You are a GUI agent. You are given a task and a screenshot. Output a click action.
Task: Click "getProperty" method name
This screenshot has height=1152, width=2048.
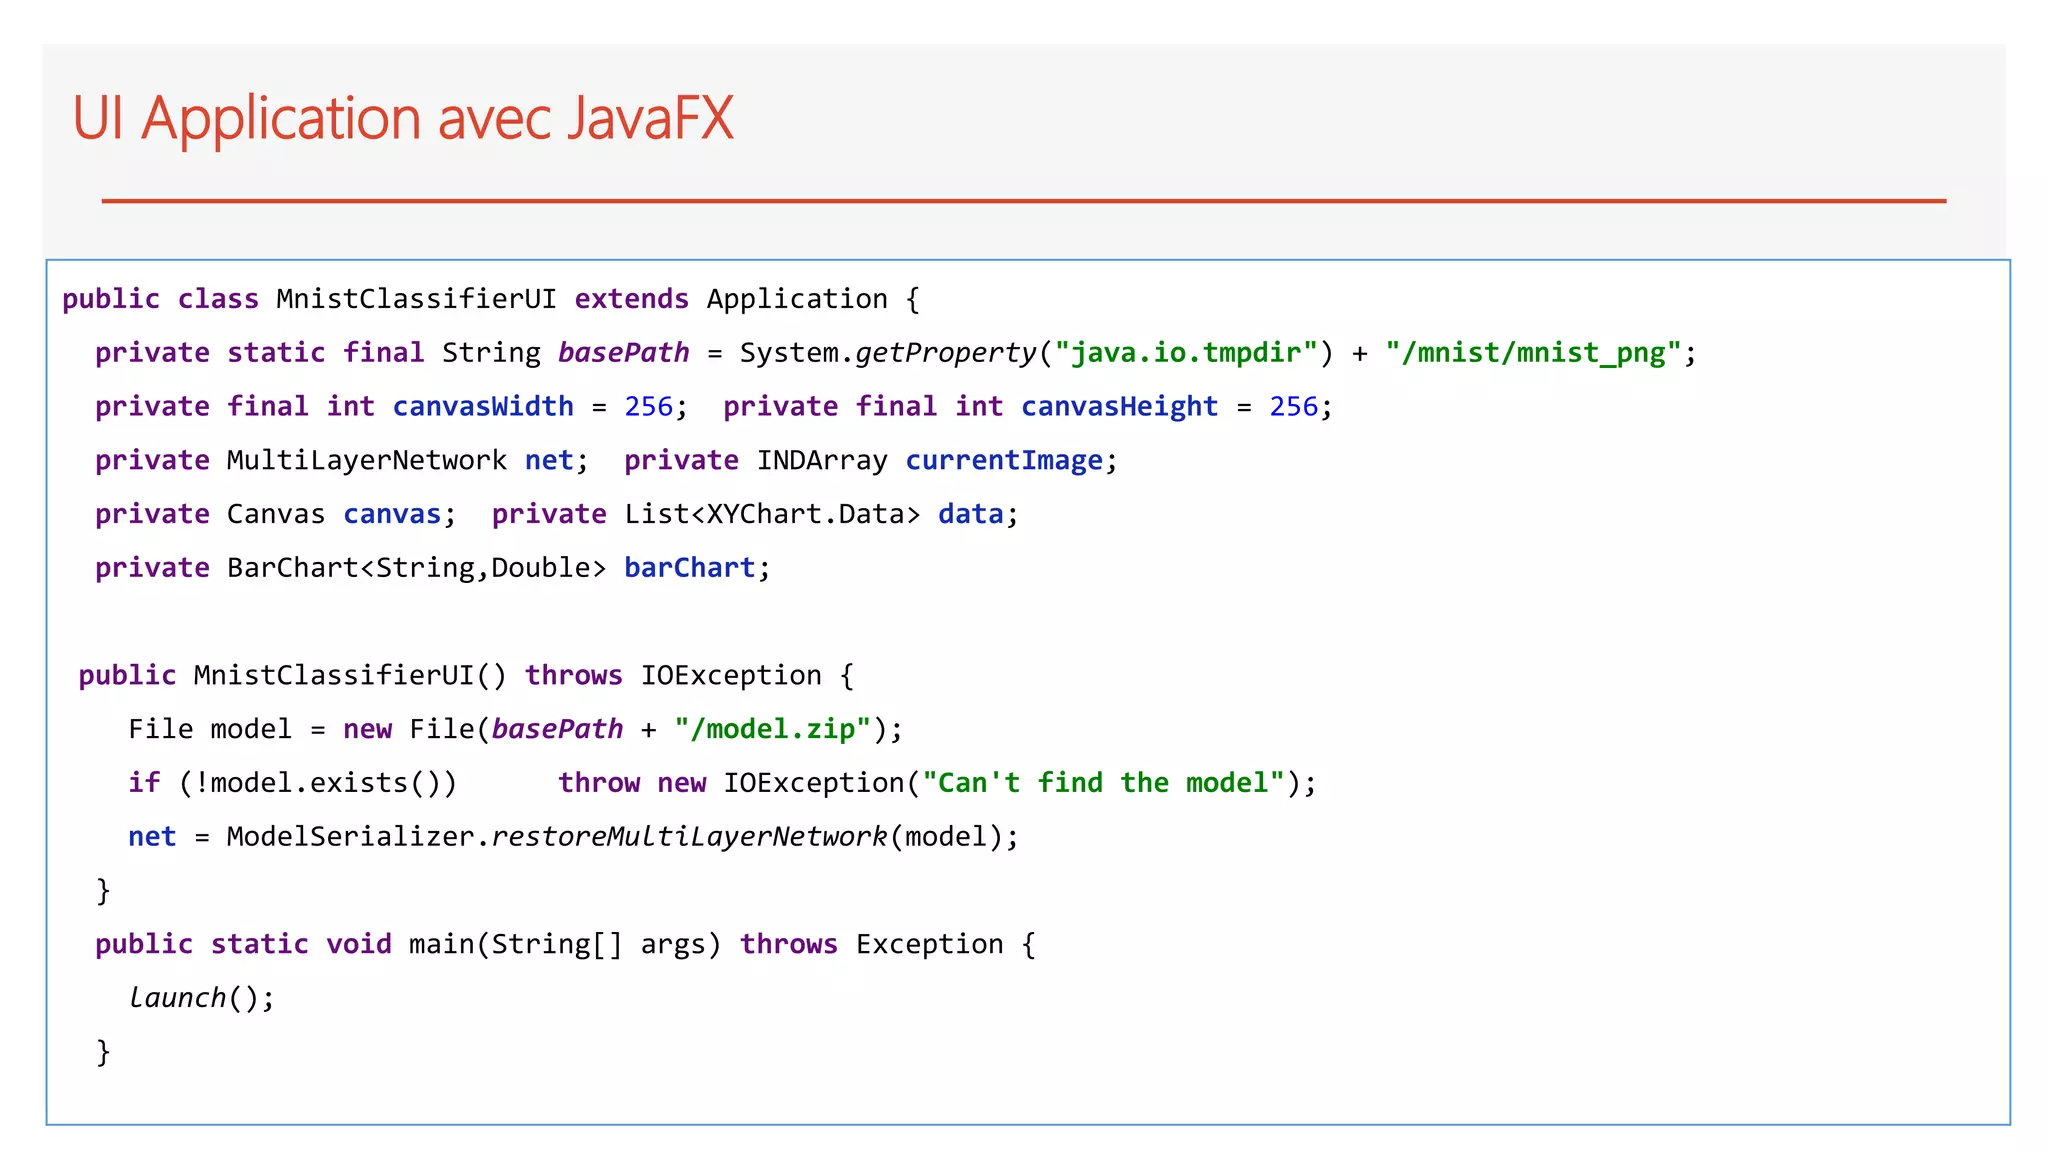point(946,353)
